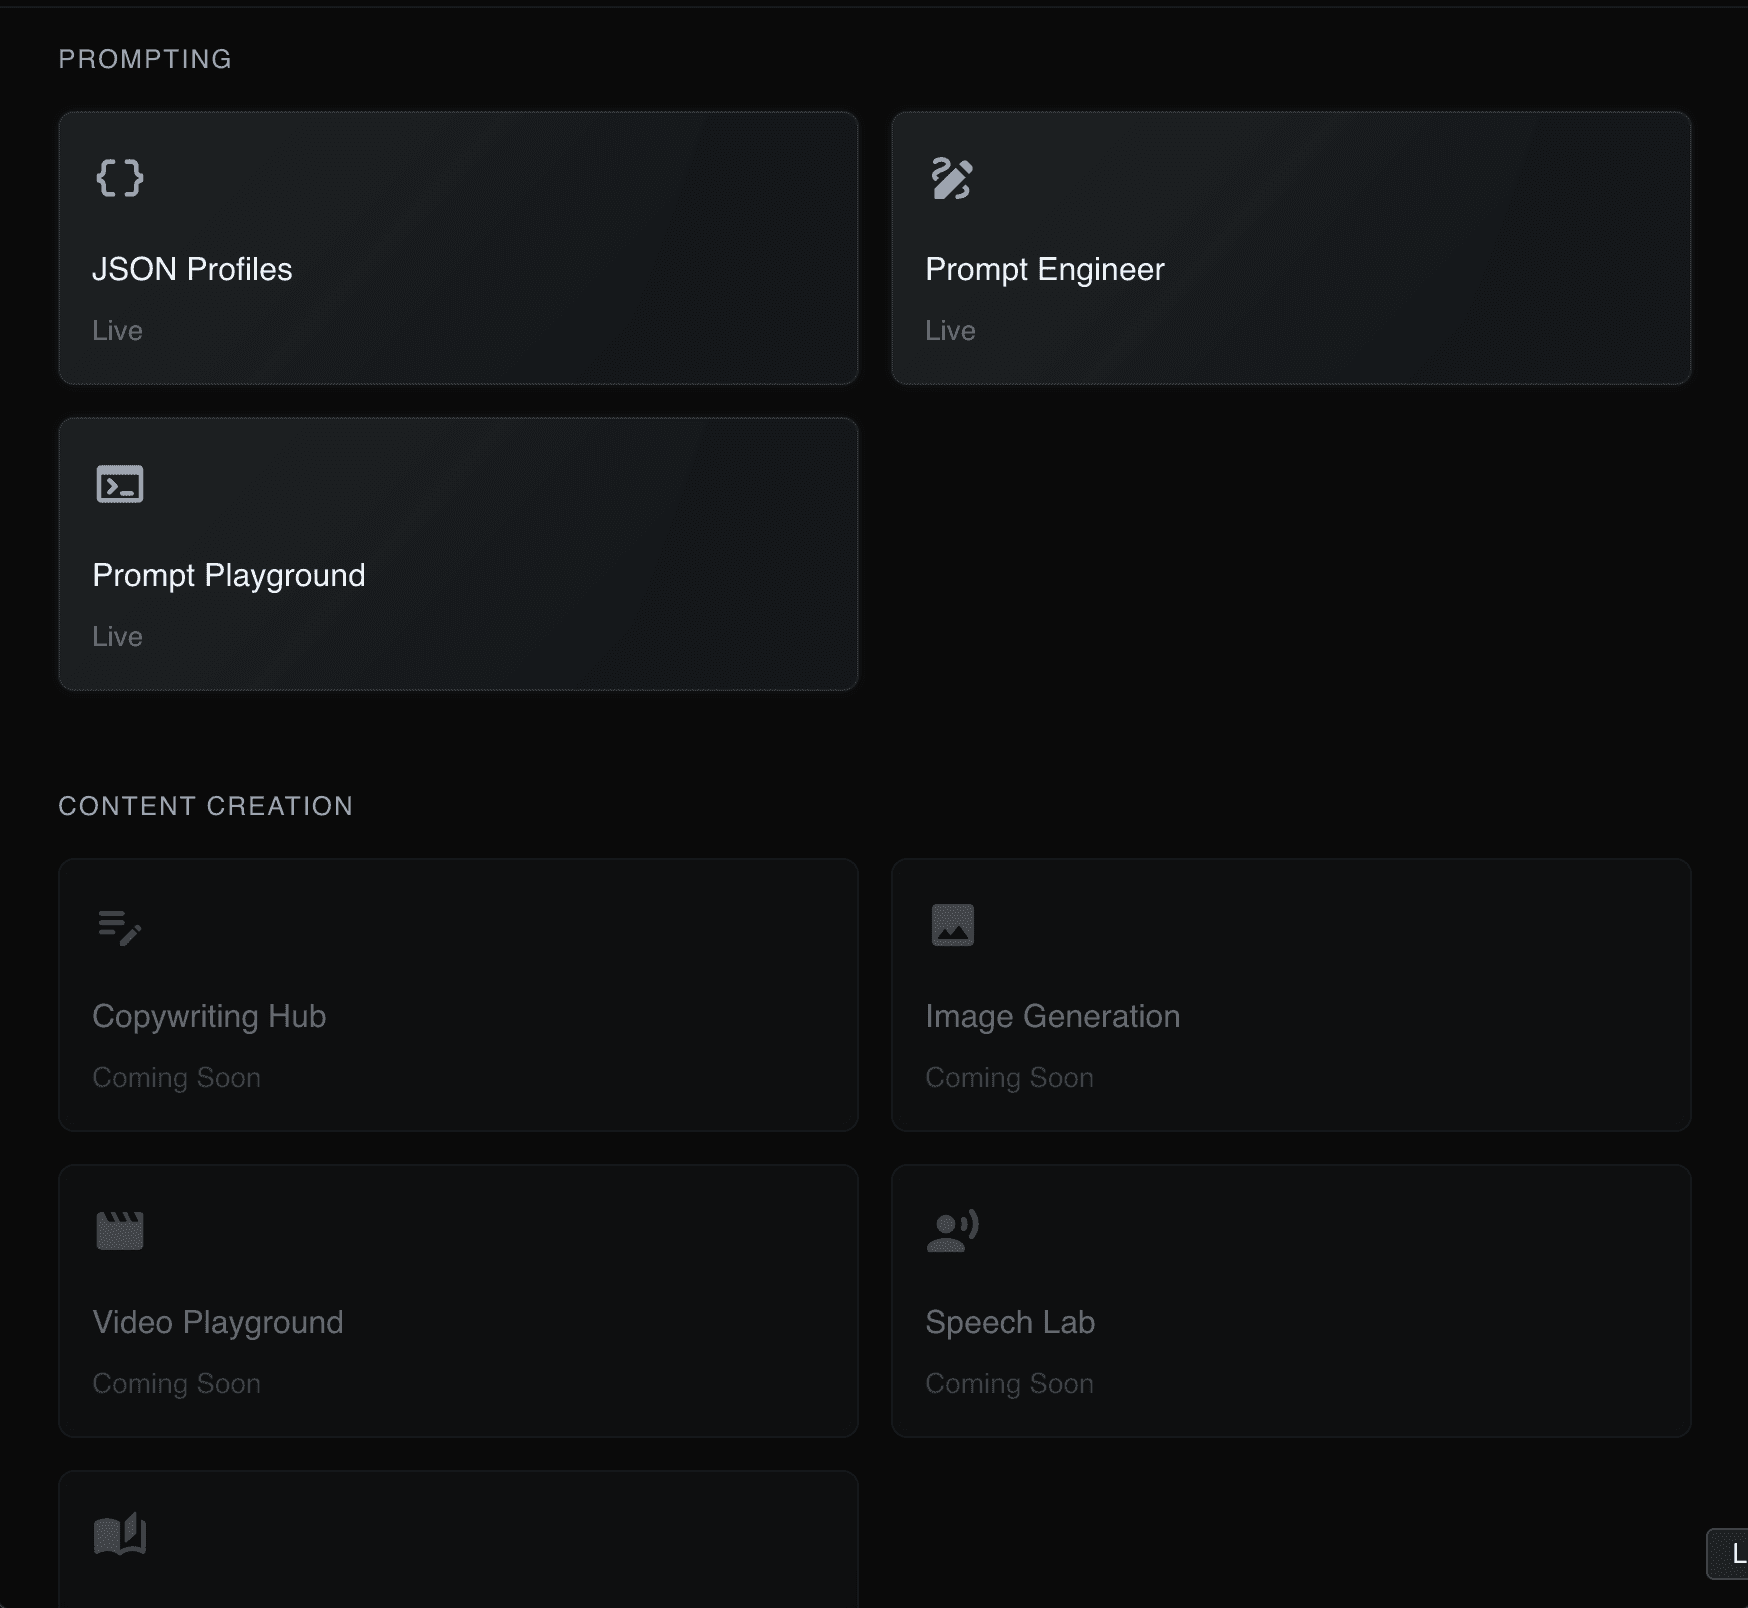Image resolution: width=1748 pixels, height=1608 pixels.
Task: Select the Video Playground title
Action: pyautogui.click(x=218, y=1322)
